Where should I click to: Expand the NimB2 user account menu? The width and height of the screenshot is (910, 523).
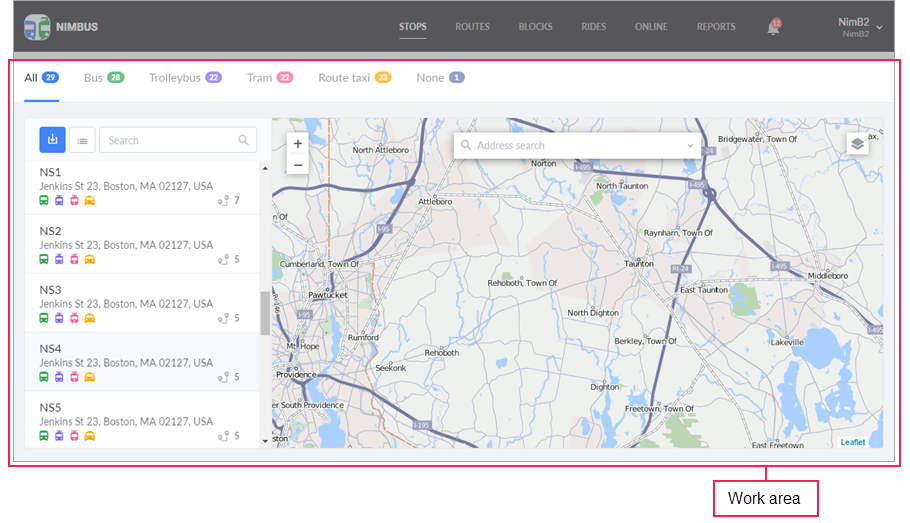[x=878, y=27]
